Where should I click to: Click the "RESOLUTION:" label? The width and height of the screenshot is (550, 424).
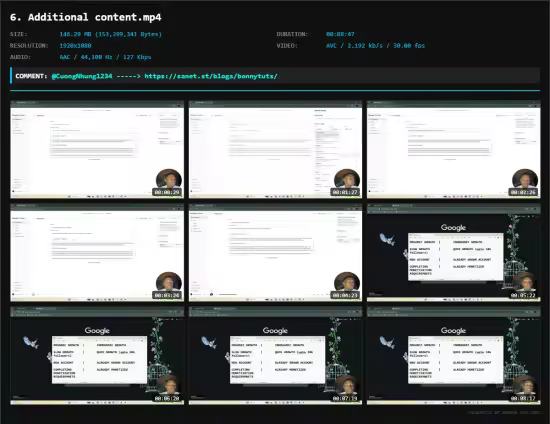point(29,46)
